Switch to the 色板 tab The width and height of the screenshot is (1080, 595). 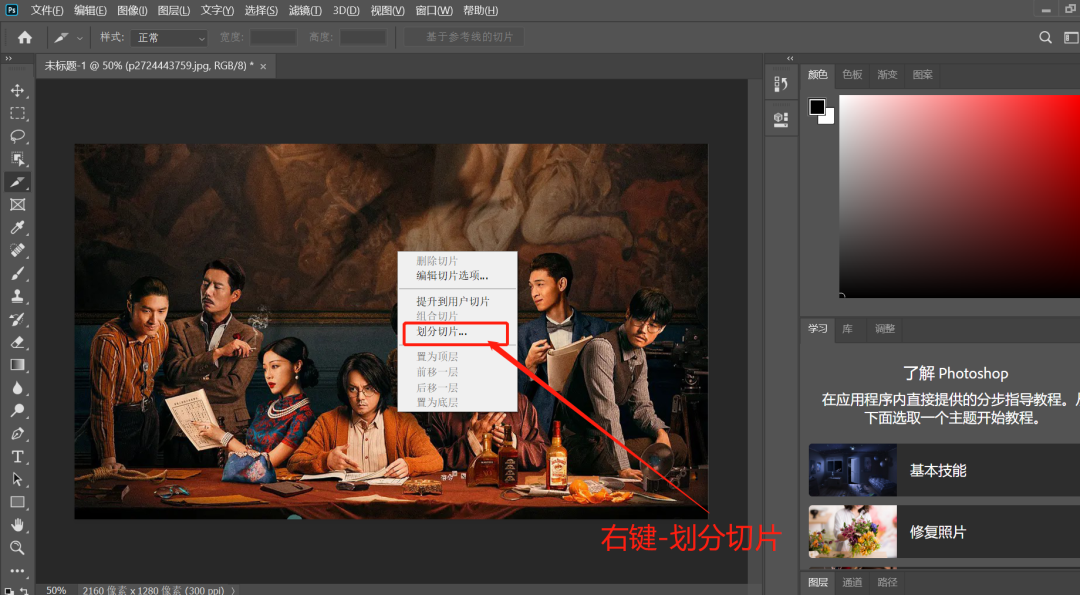[x=852, y=75]
